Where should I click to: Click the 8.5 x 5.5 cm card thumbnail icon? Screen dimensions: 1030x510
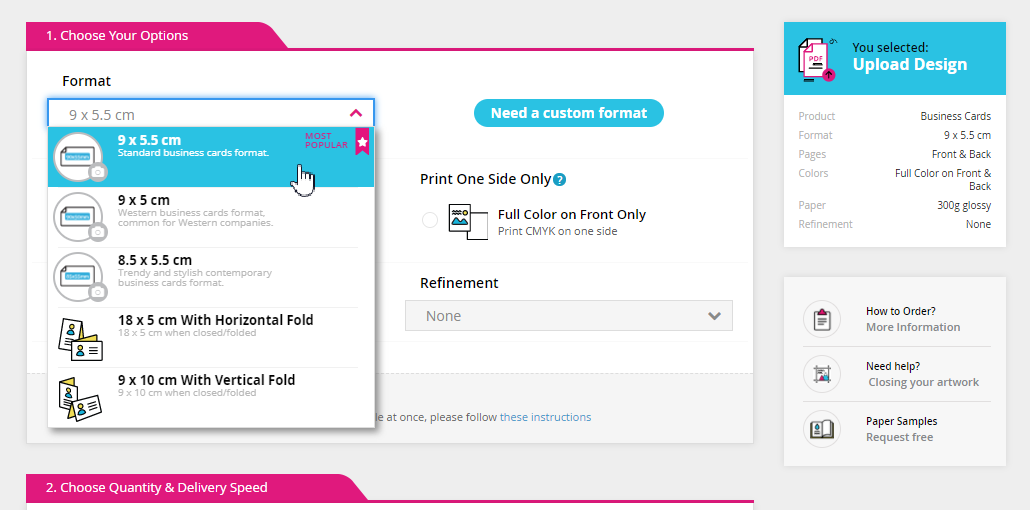click(x=79, y=277)
